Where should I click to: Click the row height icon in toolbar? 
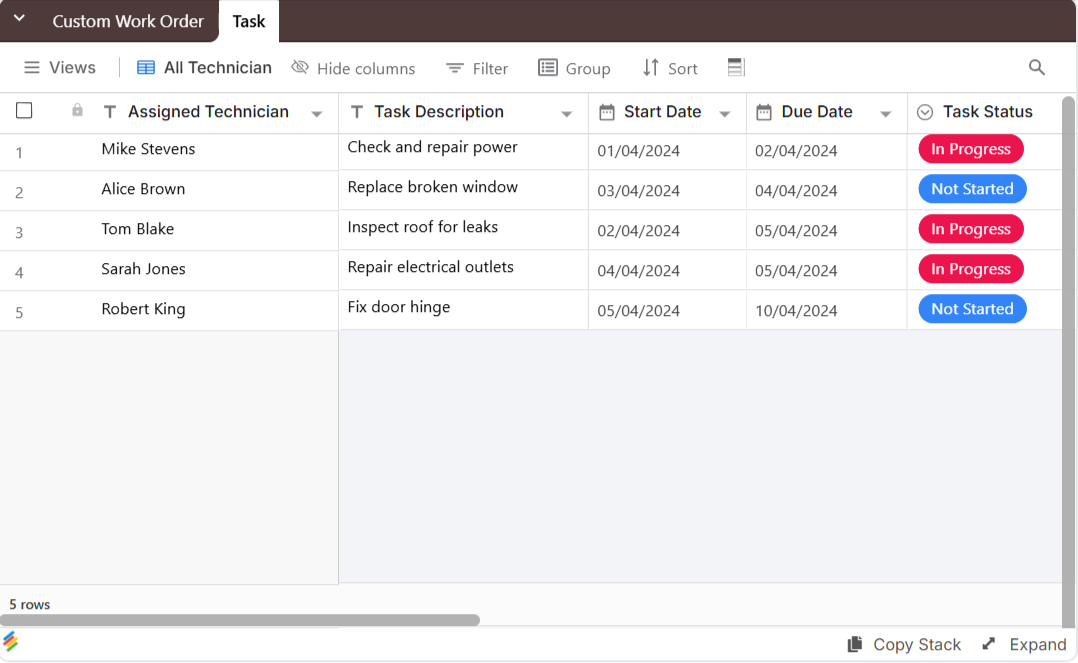[x=736, y=67]
